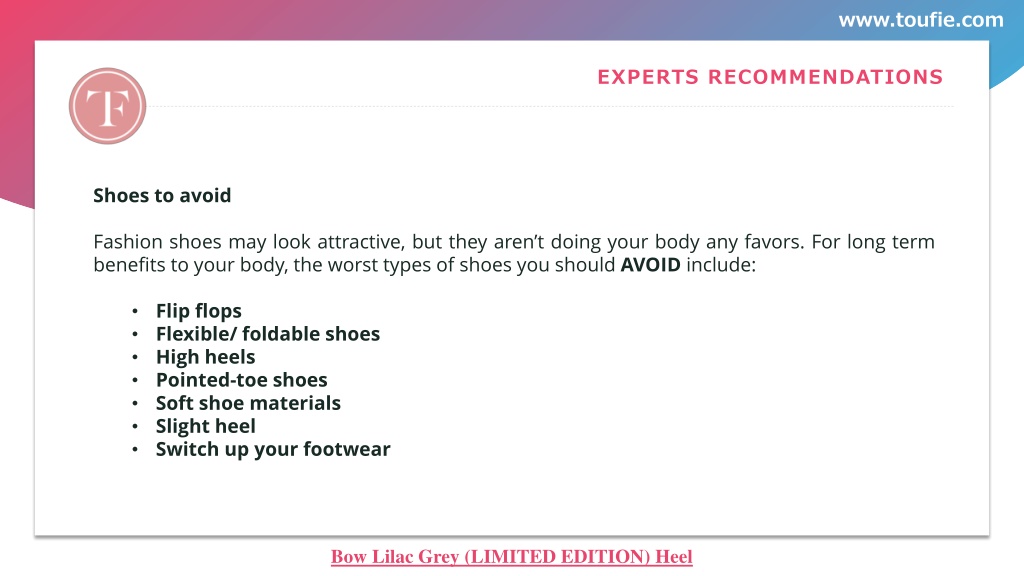Click the bullet dot beside Switch up your footwear

pyautogui.click(x=135, y=450)
